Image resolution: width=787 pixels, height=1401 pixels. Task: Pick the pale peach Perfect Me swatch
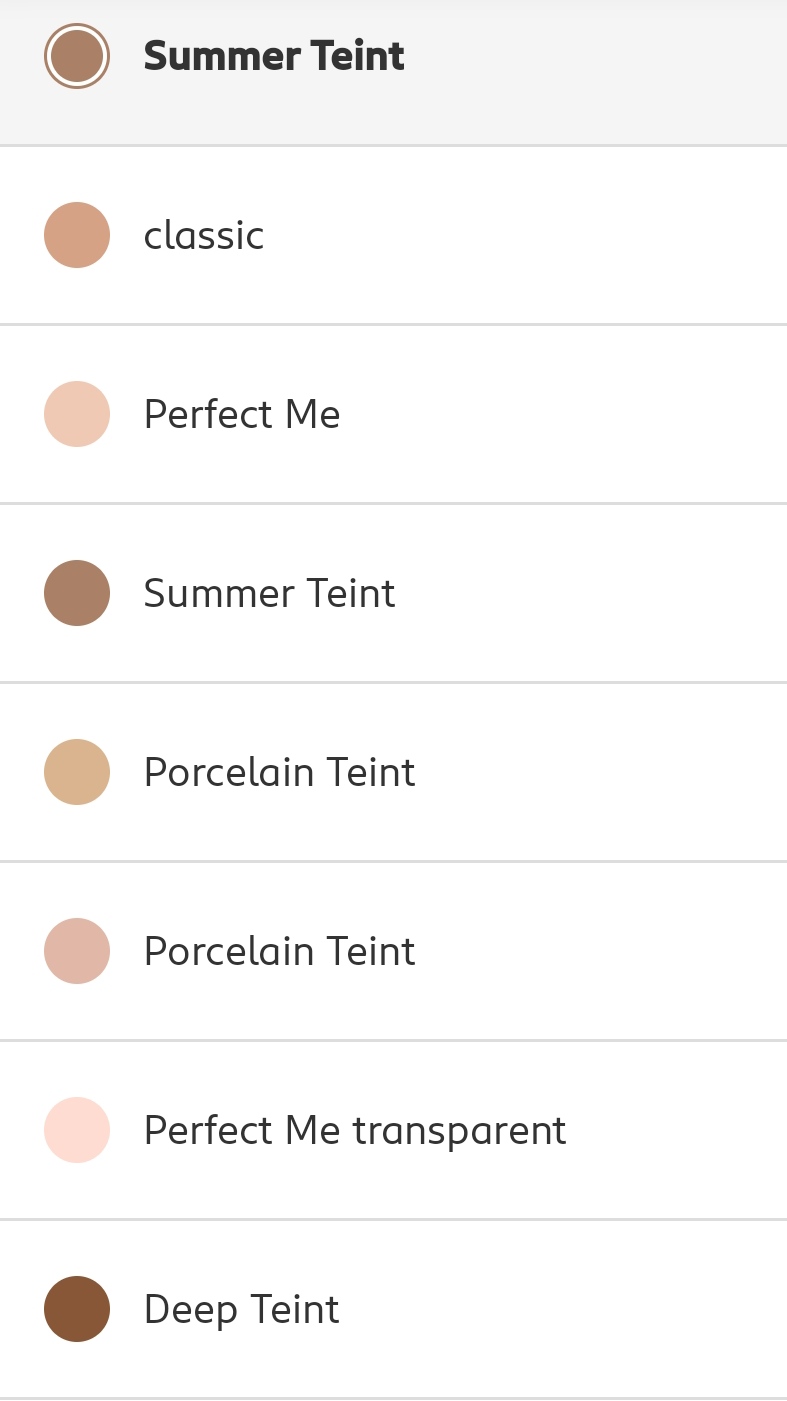pos(77,414)
